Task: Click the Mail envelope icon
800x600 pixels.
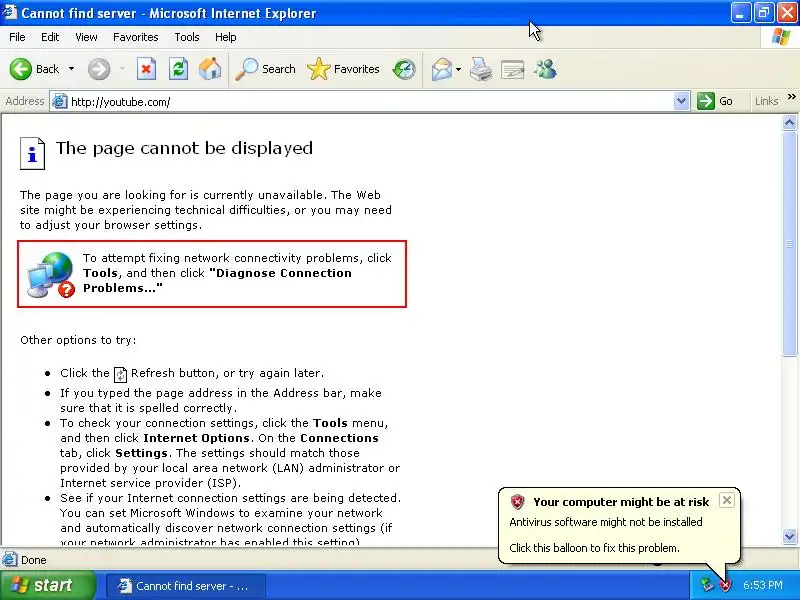Action: tap(442, 69)
